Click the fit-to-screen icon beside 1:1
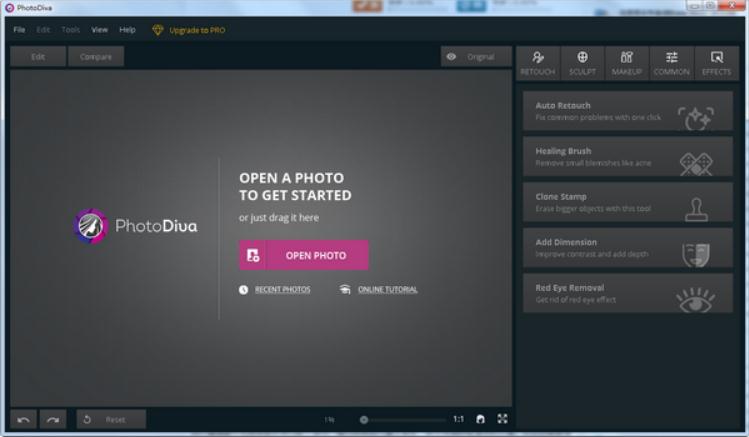 (x=480, y=419)
